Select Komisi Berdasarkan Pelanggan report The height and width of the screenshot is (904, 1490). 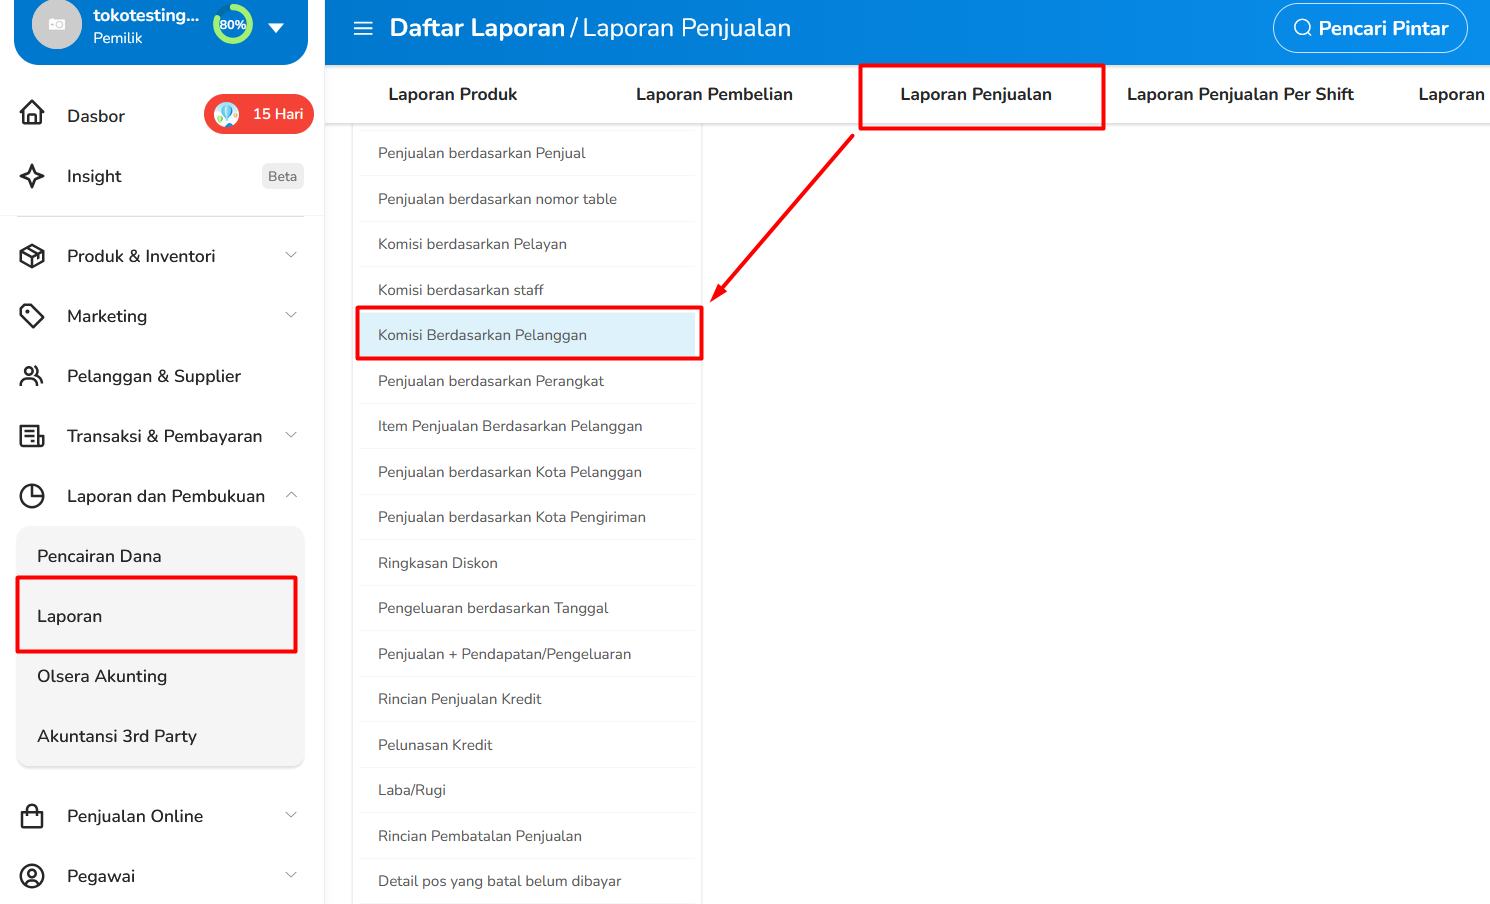[x=528, y=335]
